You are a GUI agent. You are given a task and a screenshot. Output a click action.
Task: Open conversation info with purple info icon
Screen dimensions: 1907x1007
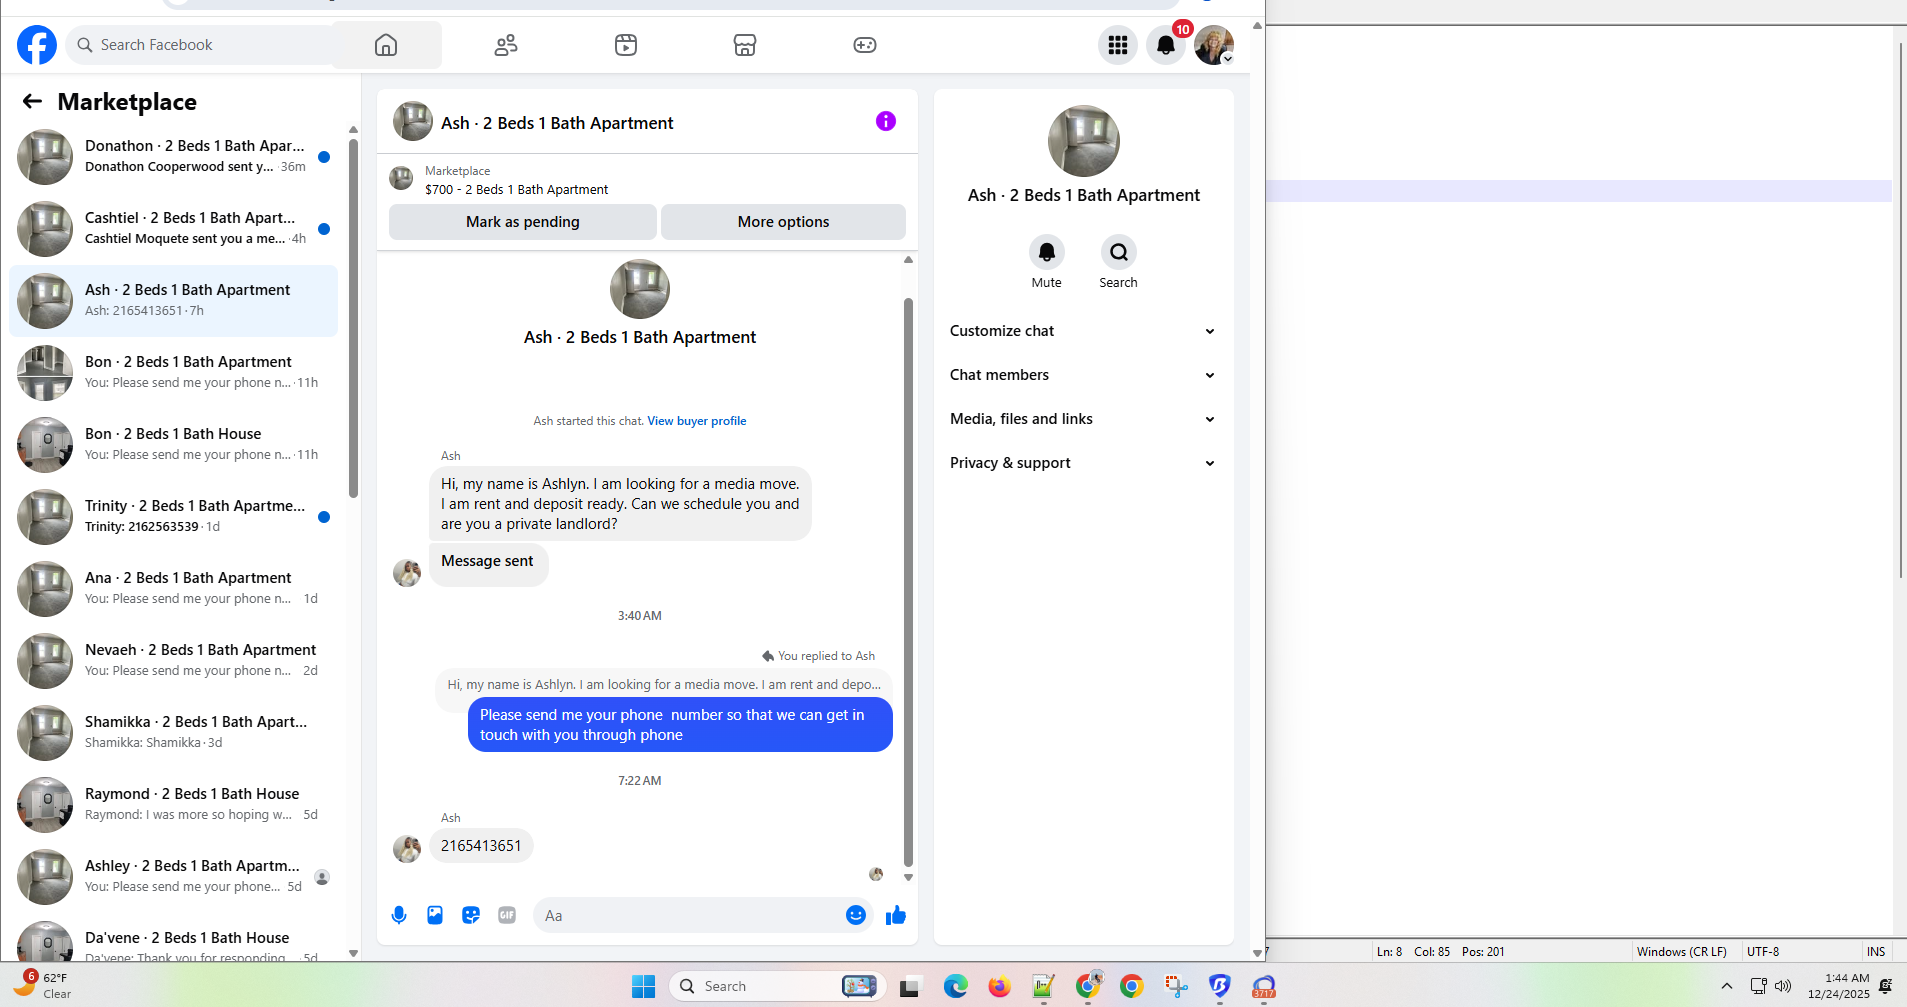[x=886, y=121]
